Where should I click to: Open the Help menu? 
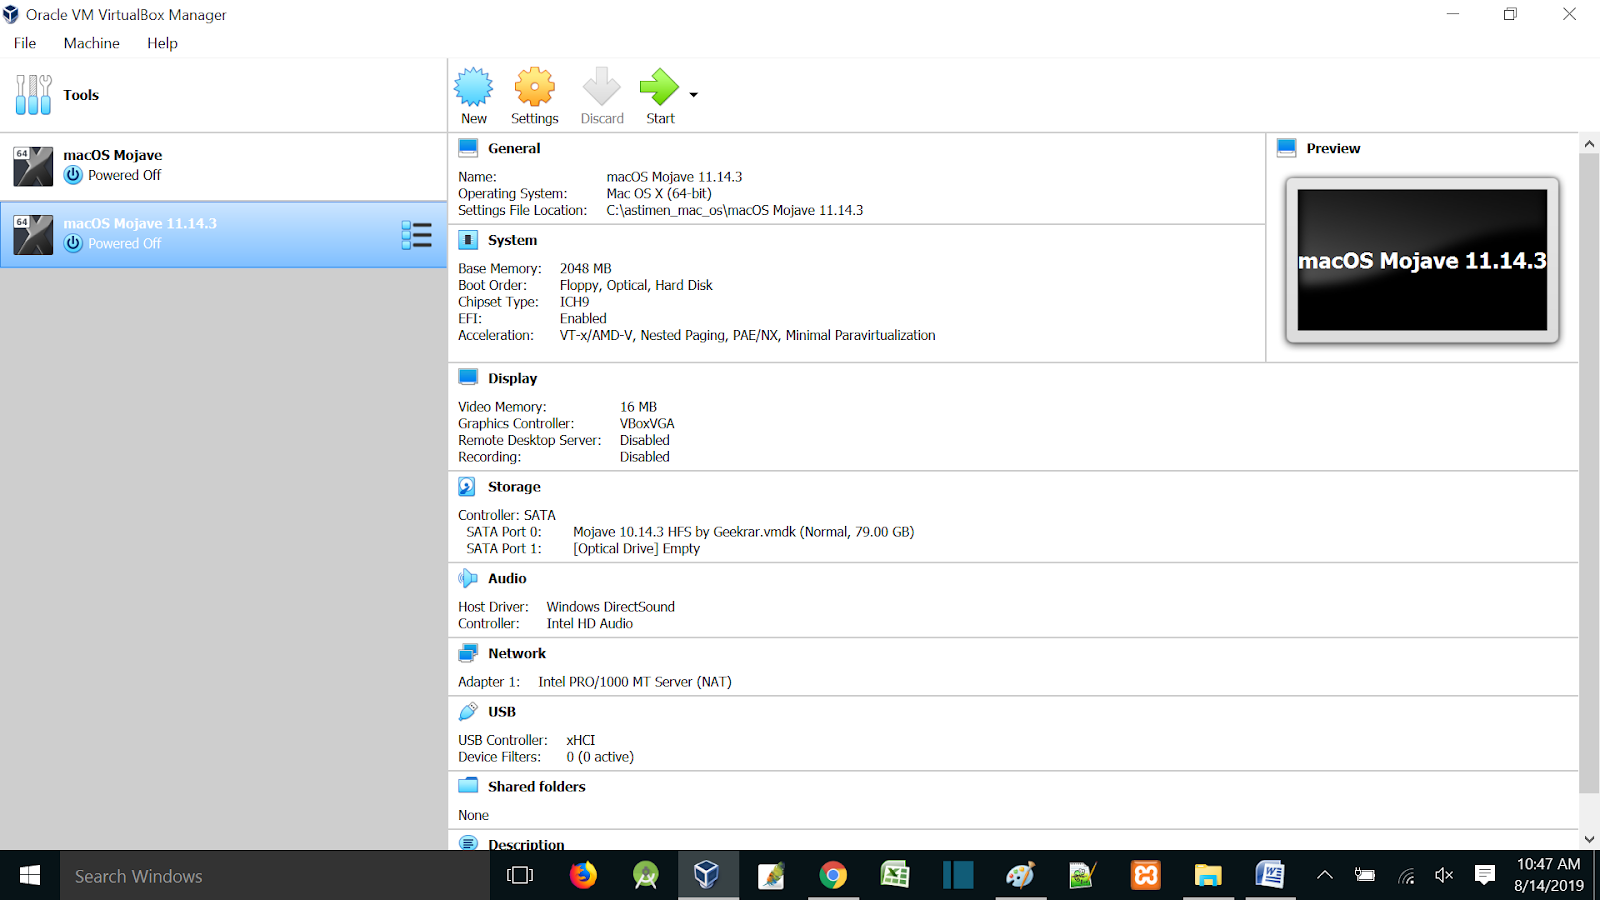162,43
